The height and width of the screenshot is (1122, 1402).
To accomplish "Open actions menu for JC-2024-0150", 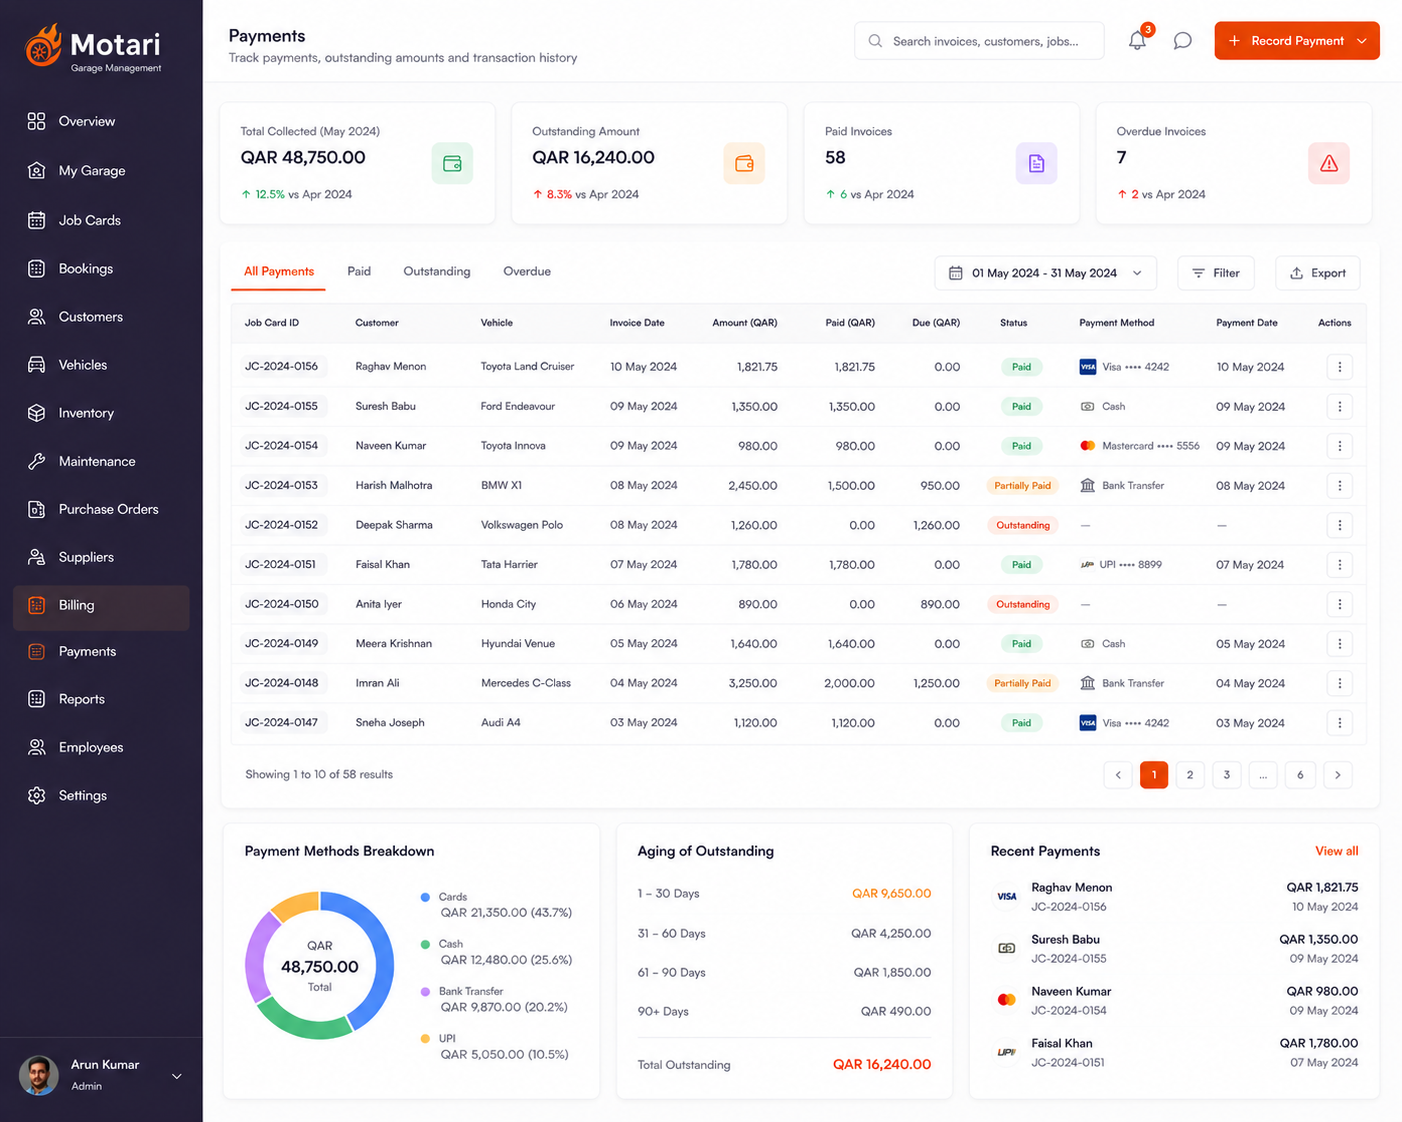I will tap(1340, 604).
